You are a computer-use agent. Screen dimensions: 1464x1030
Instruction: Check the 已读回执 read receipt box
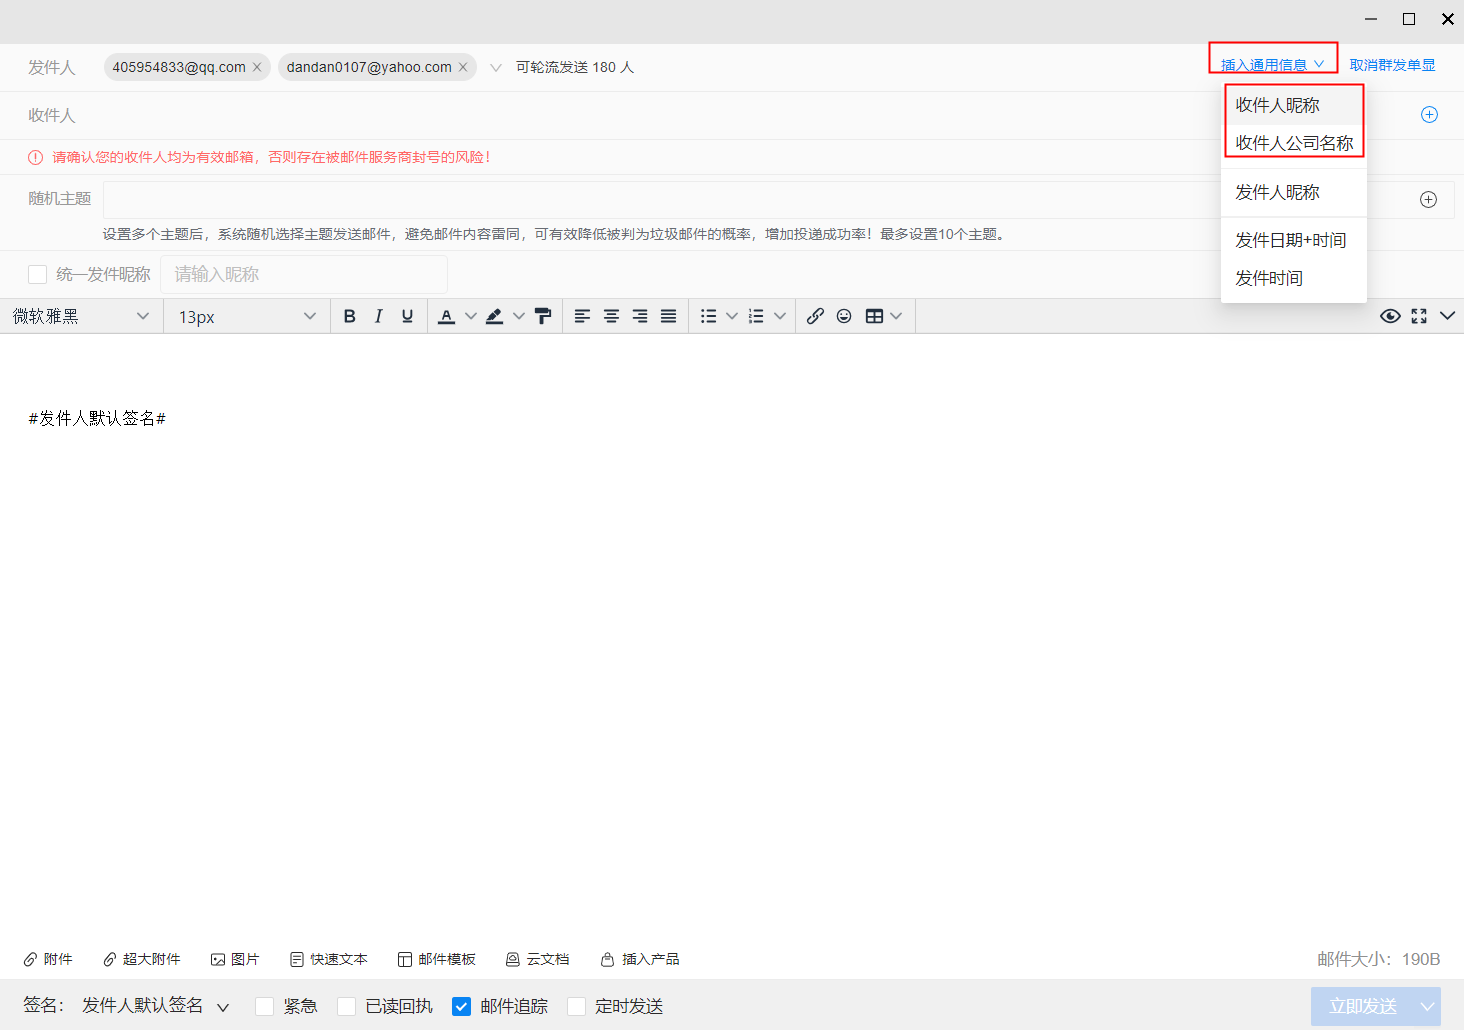click(346, 1006)
